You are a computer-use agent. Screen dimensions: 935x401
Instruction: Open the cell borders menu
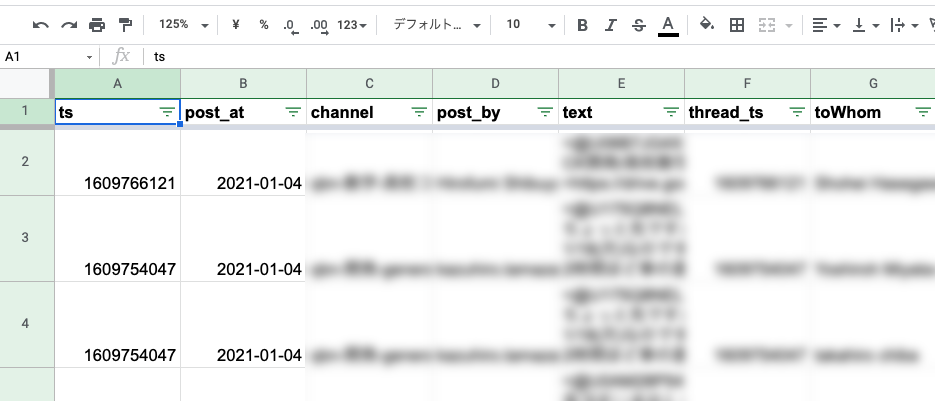point(737,25)
